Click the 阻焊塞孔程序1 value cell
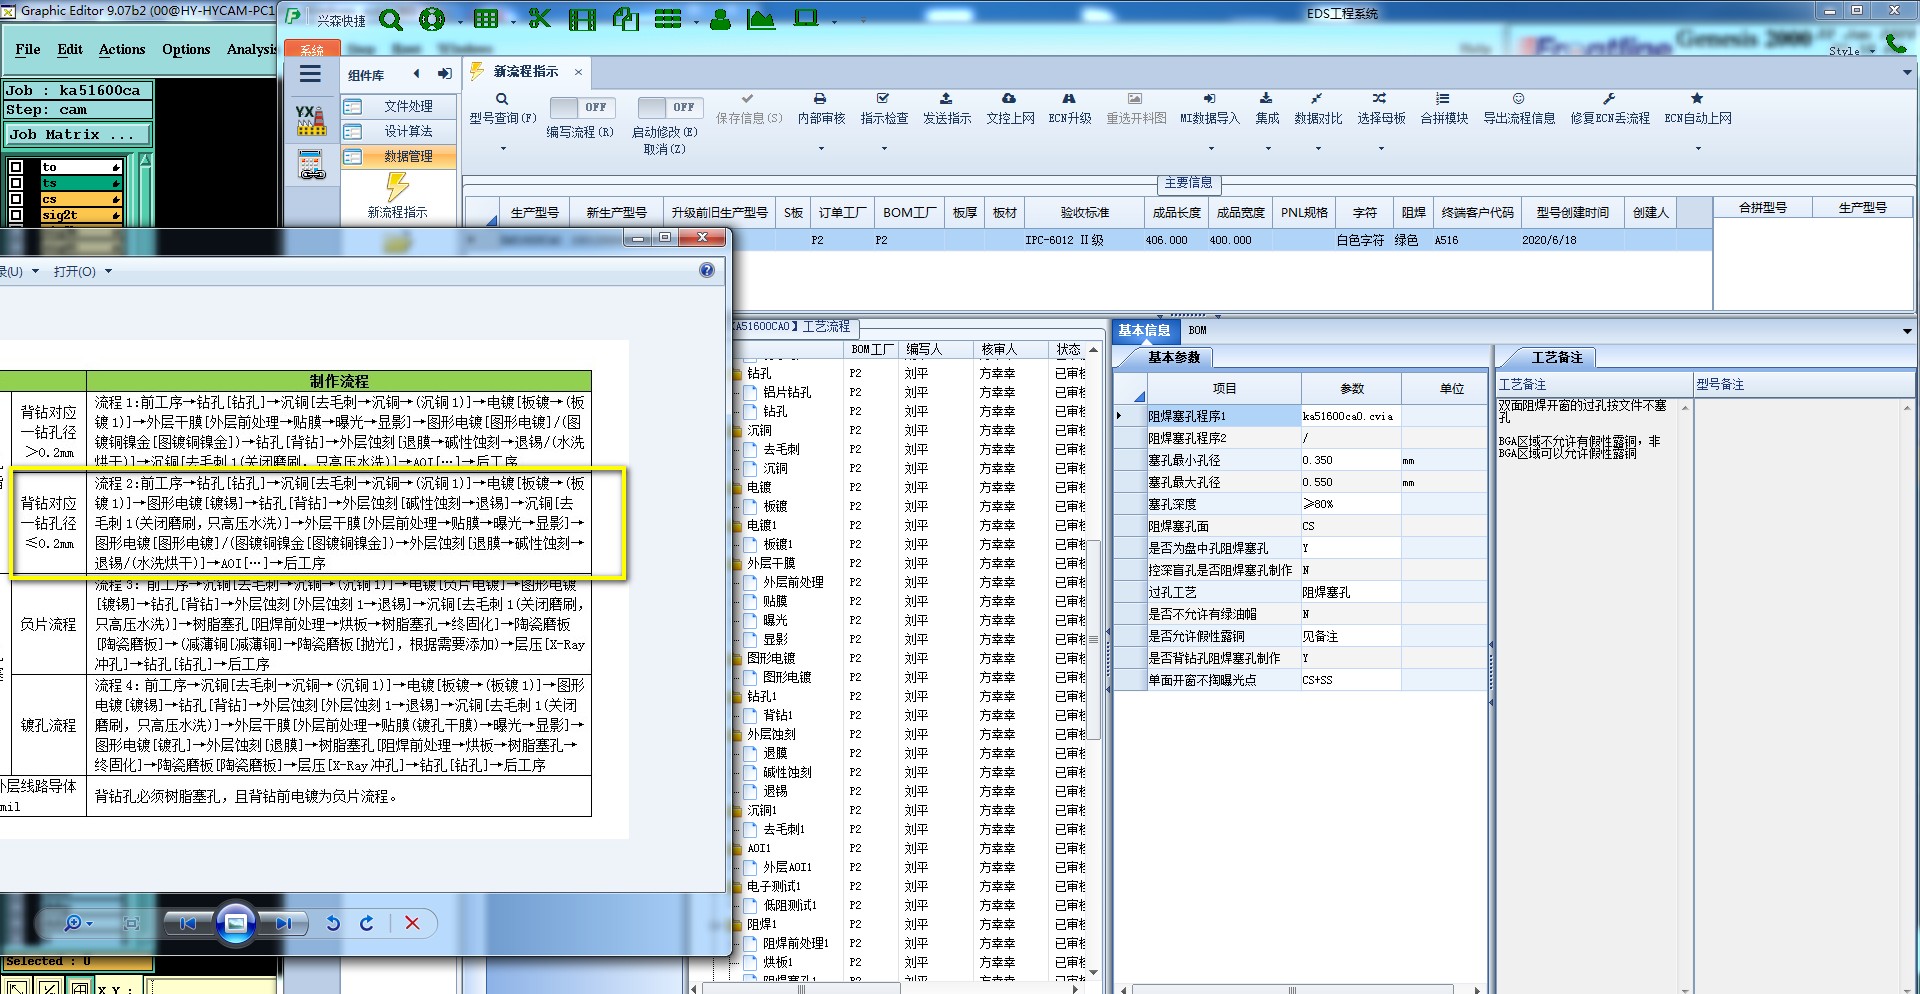This screenshot has height=994, width=1920. 1350,416
